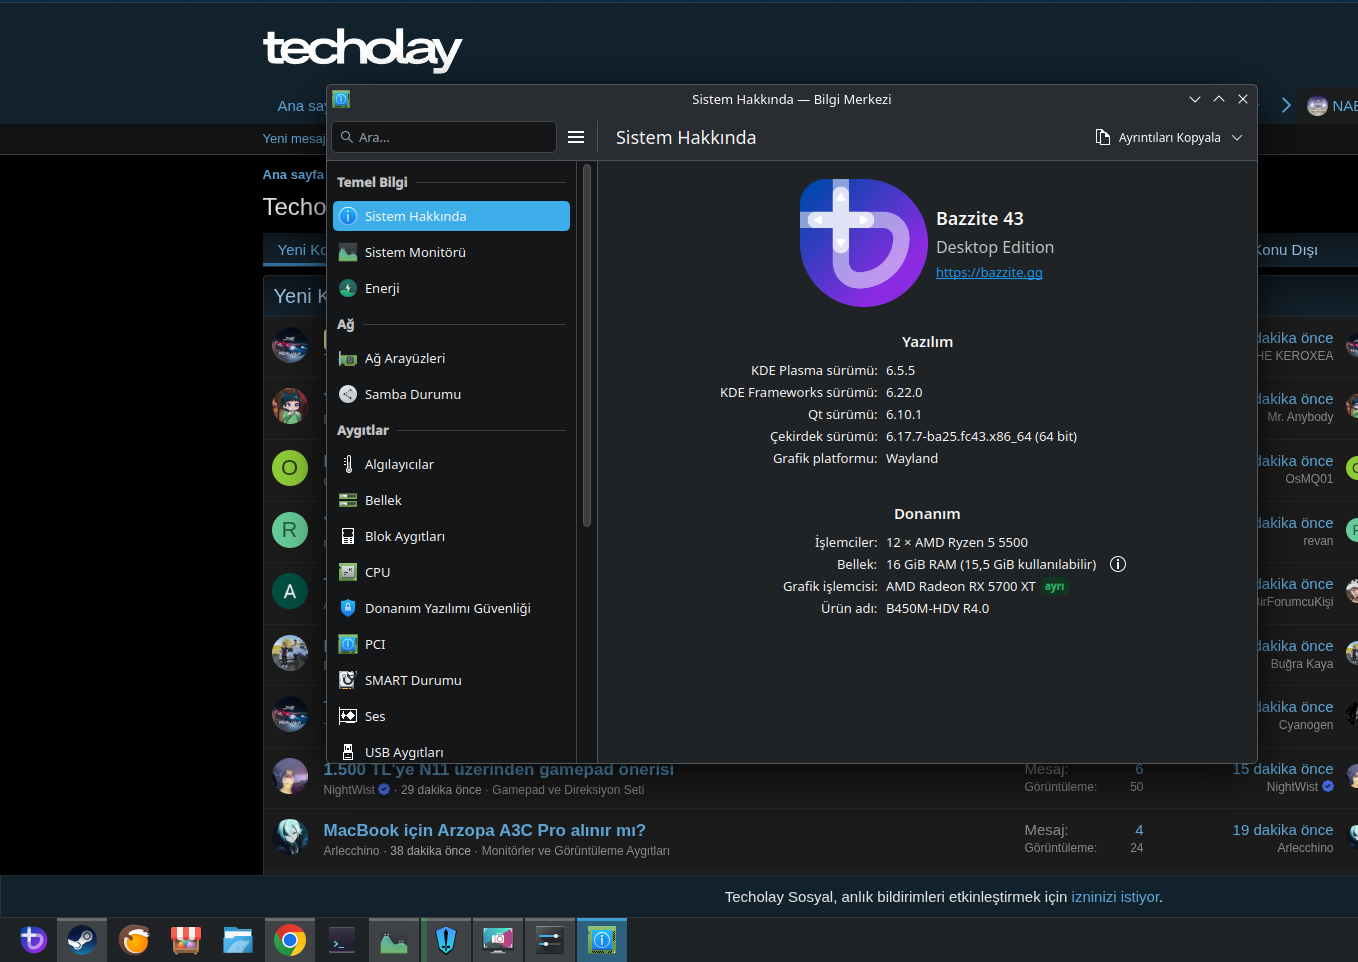Open Mr. Anybody's profile link
This screenshot has height=962, width=1358.
point(1300,417)
